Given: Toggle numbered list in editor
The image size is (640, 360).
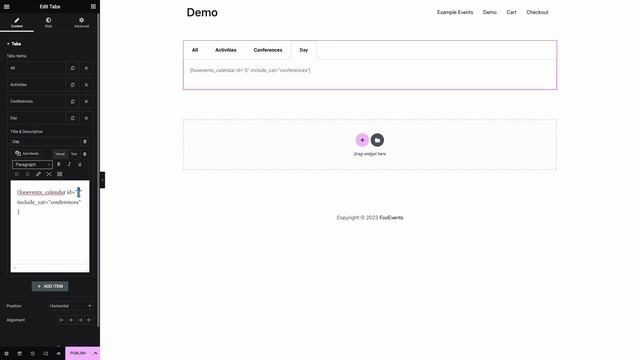Looking at the screenshot, I should 28,174.
